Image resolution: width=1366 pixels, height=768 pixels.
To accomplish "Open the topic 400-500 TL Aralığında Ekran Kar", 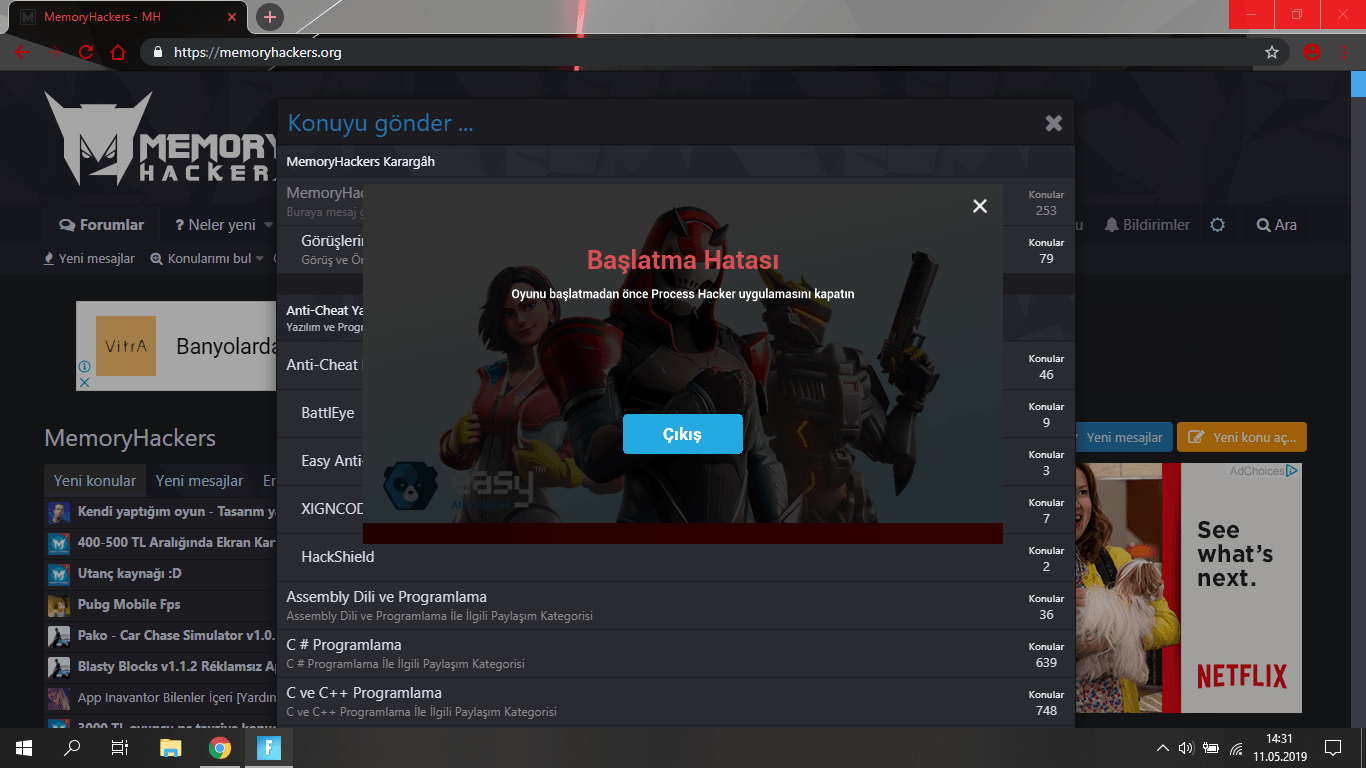I will coord(177,543).
